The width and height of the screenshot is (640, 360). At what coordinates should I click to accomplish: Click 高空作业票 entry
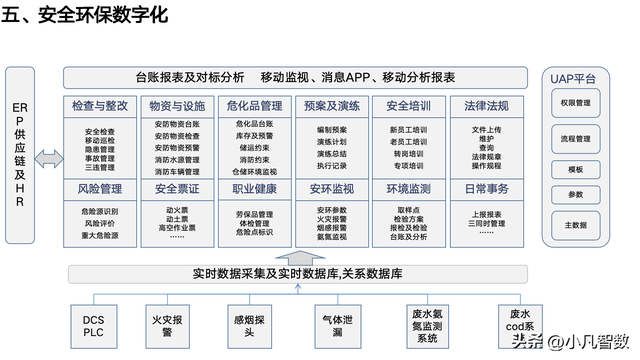click(177, 228)
